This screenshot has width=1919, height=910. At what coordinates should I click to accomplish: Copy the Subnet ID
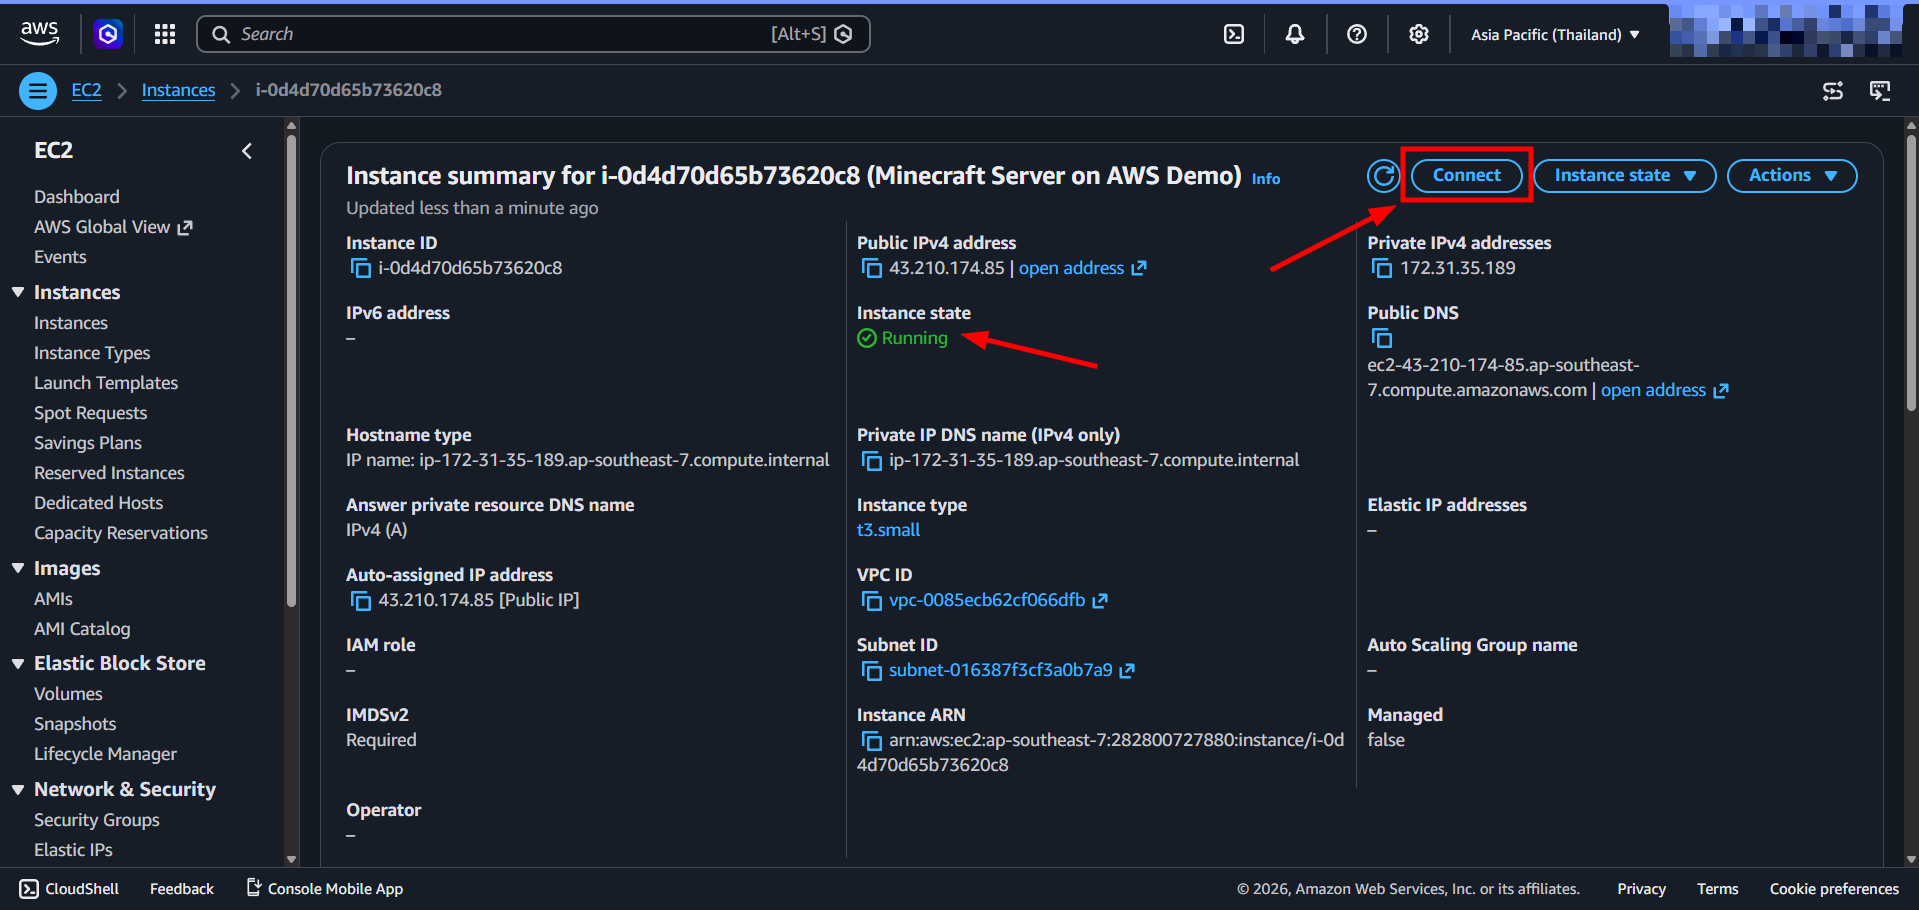point(871,670)
